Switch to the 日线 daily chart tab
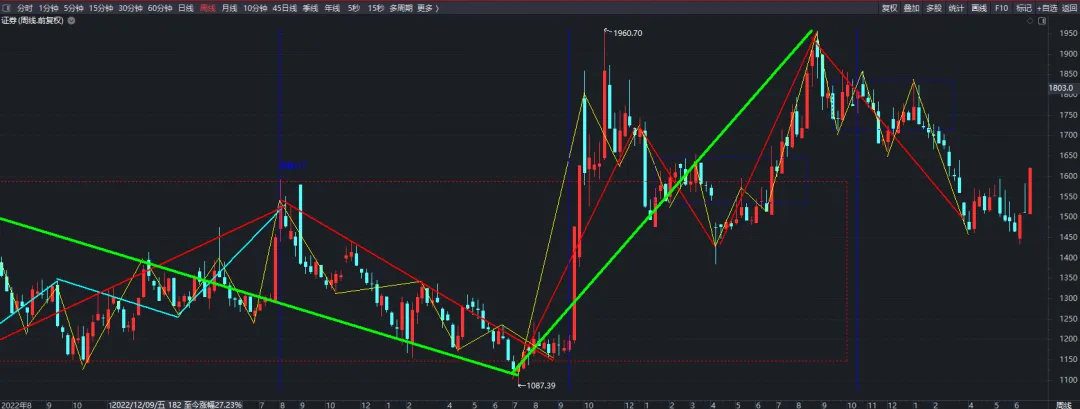The width and height of the screenshot is (1080, 409). tap(185, 8)
